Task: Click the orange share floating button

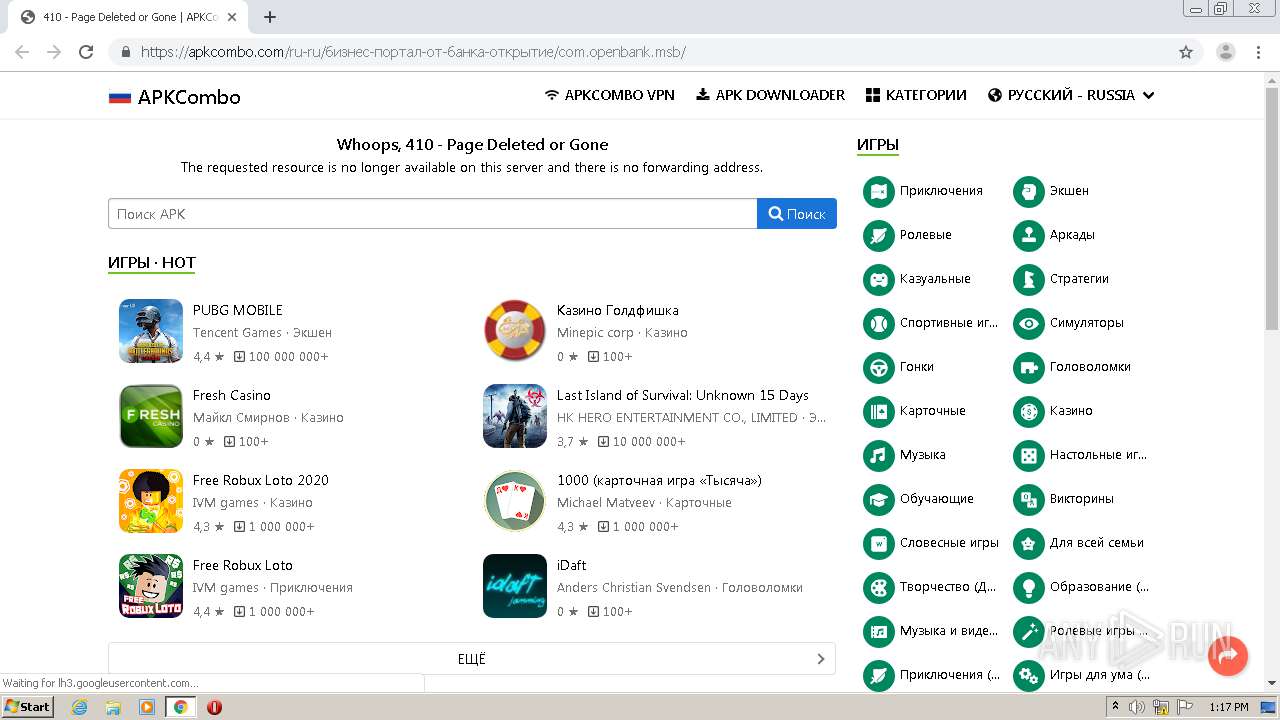Action: point(1228,655)
